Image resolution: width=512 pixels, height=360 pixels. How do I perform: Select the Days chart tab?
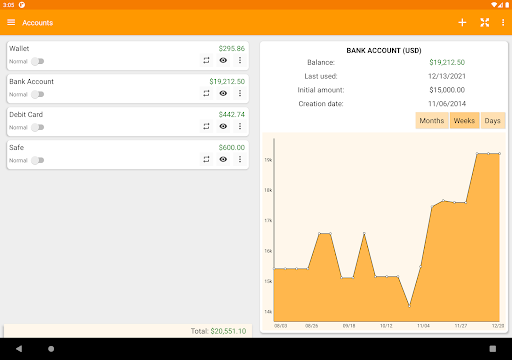pos(493,121)
